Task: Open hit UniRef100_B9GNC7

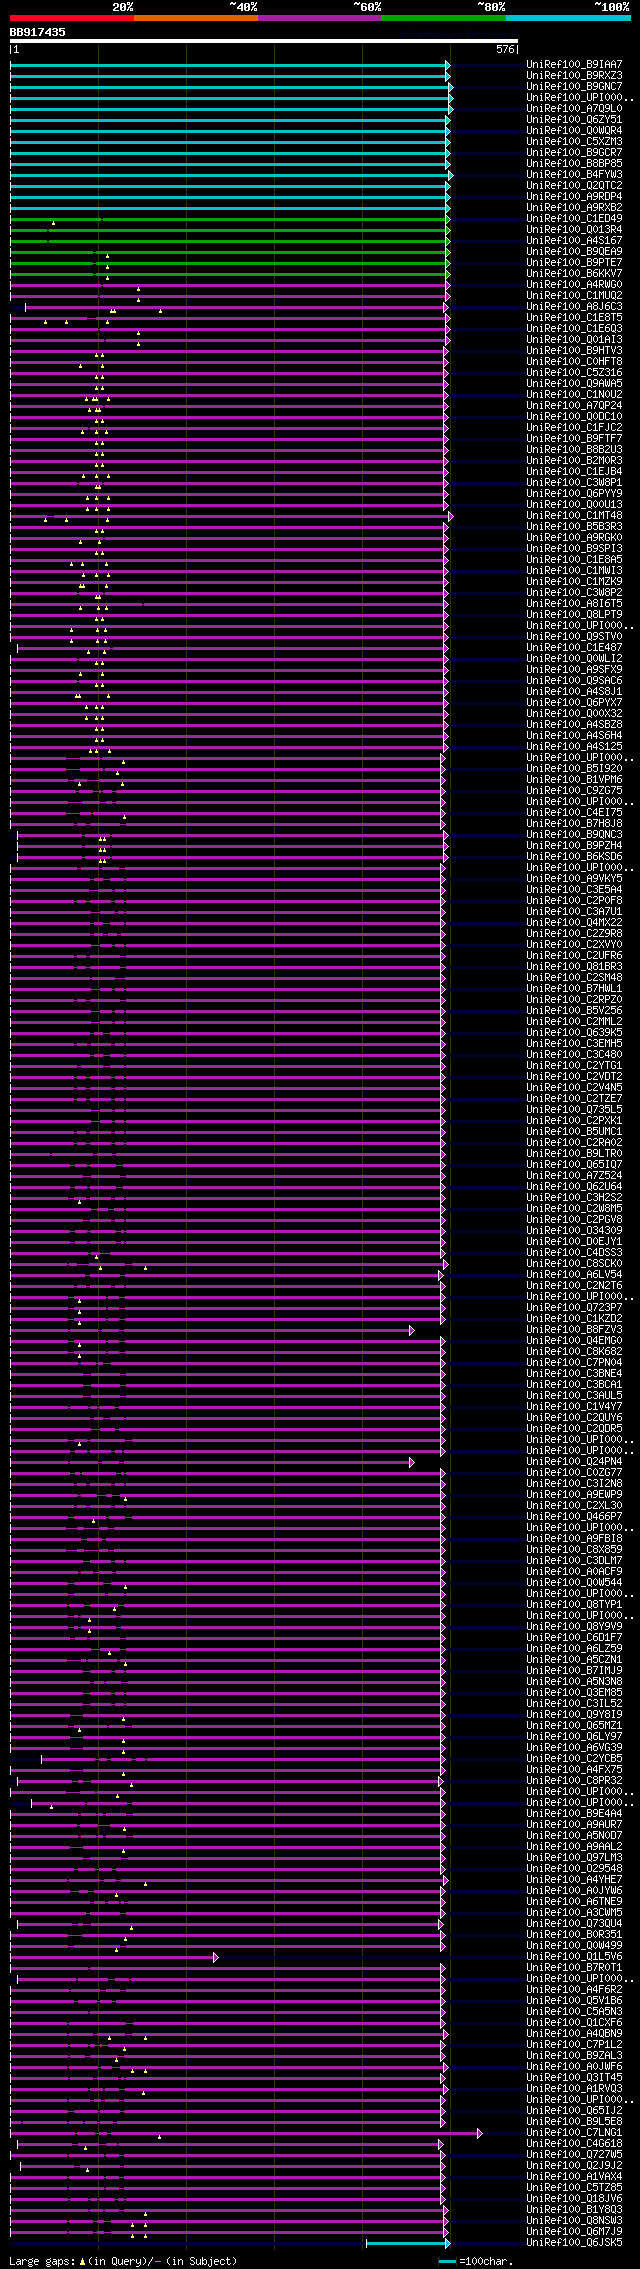Action: [574, 86]
